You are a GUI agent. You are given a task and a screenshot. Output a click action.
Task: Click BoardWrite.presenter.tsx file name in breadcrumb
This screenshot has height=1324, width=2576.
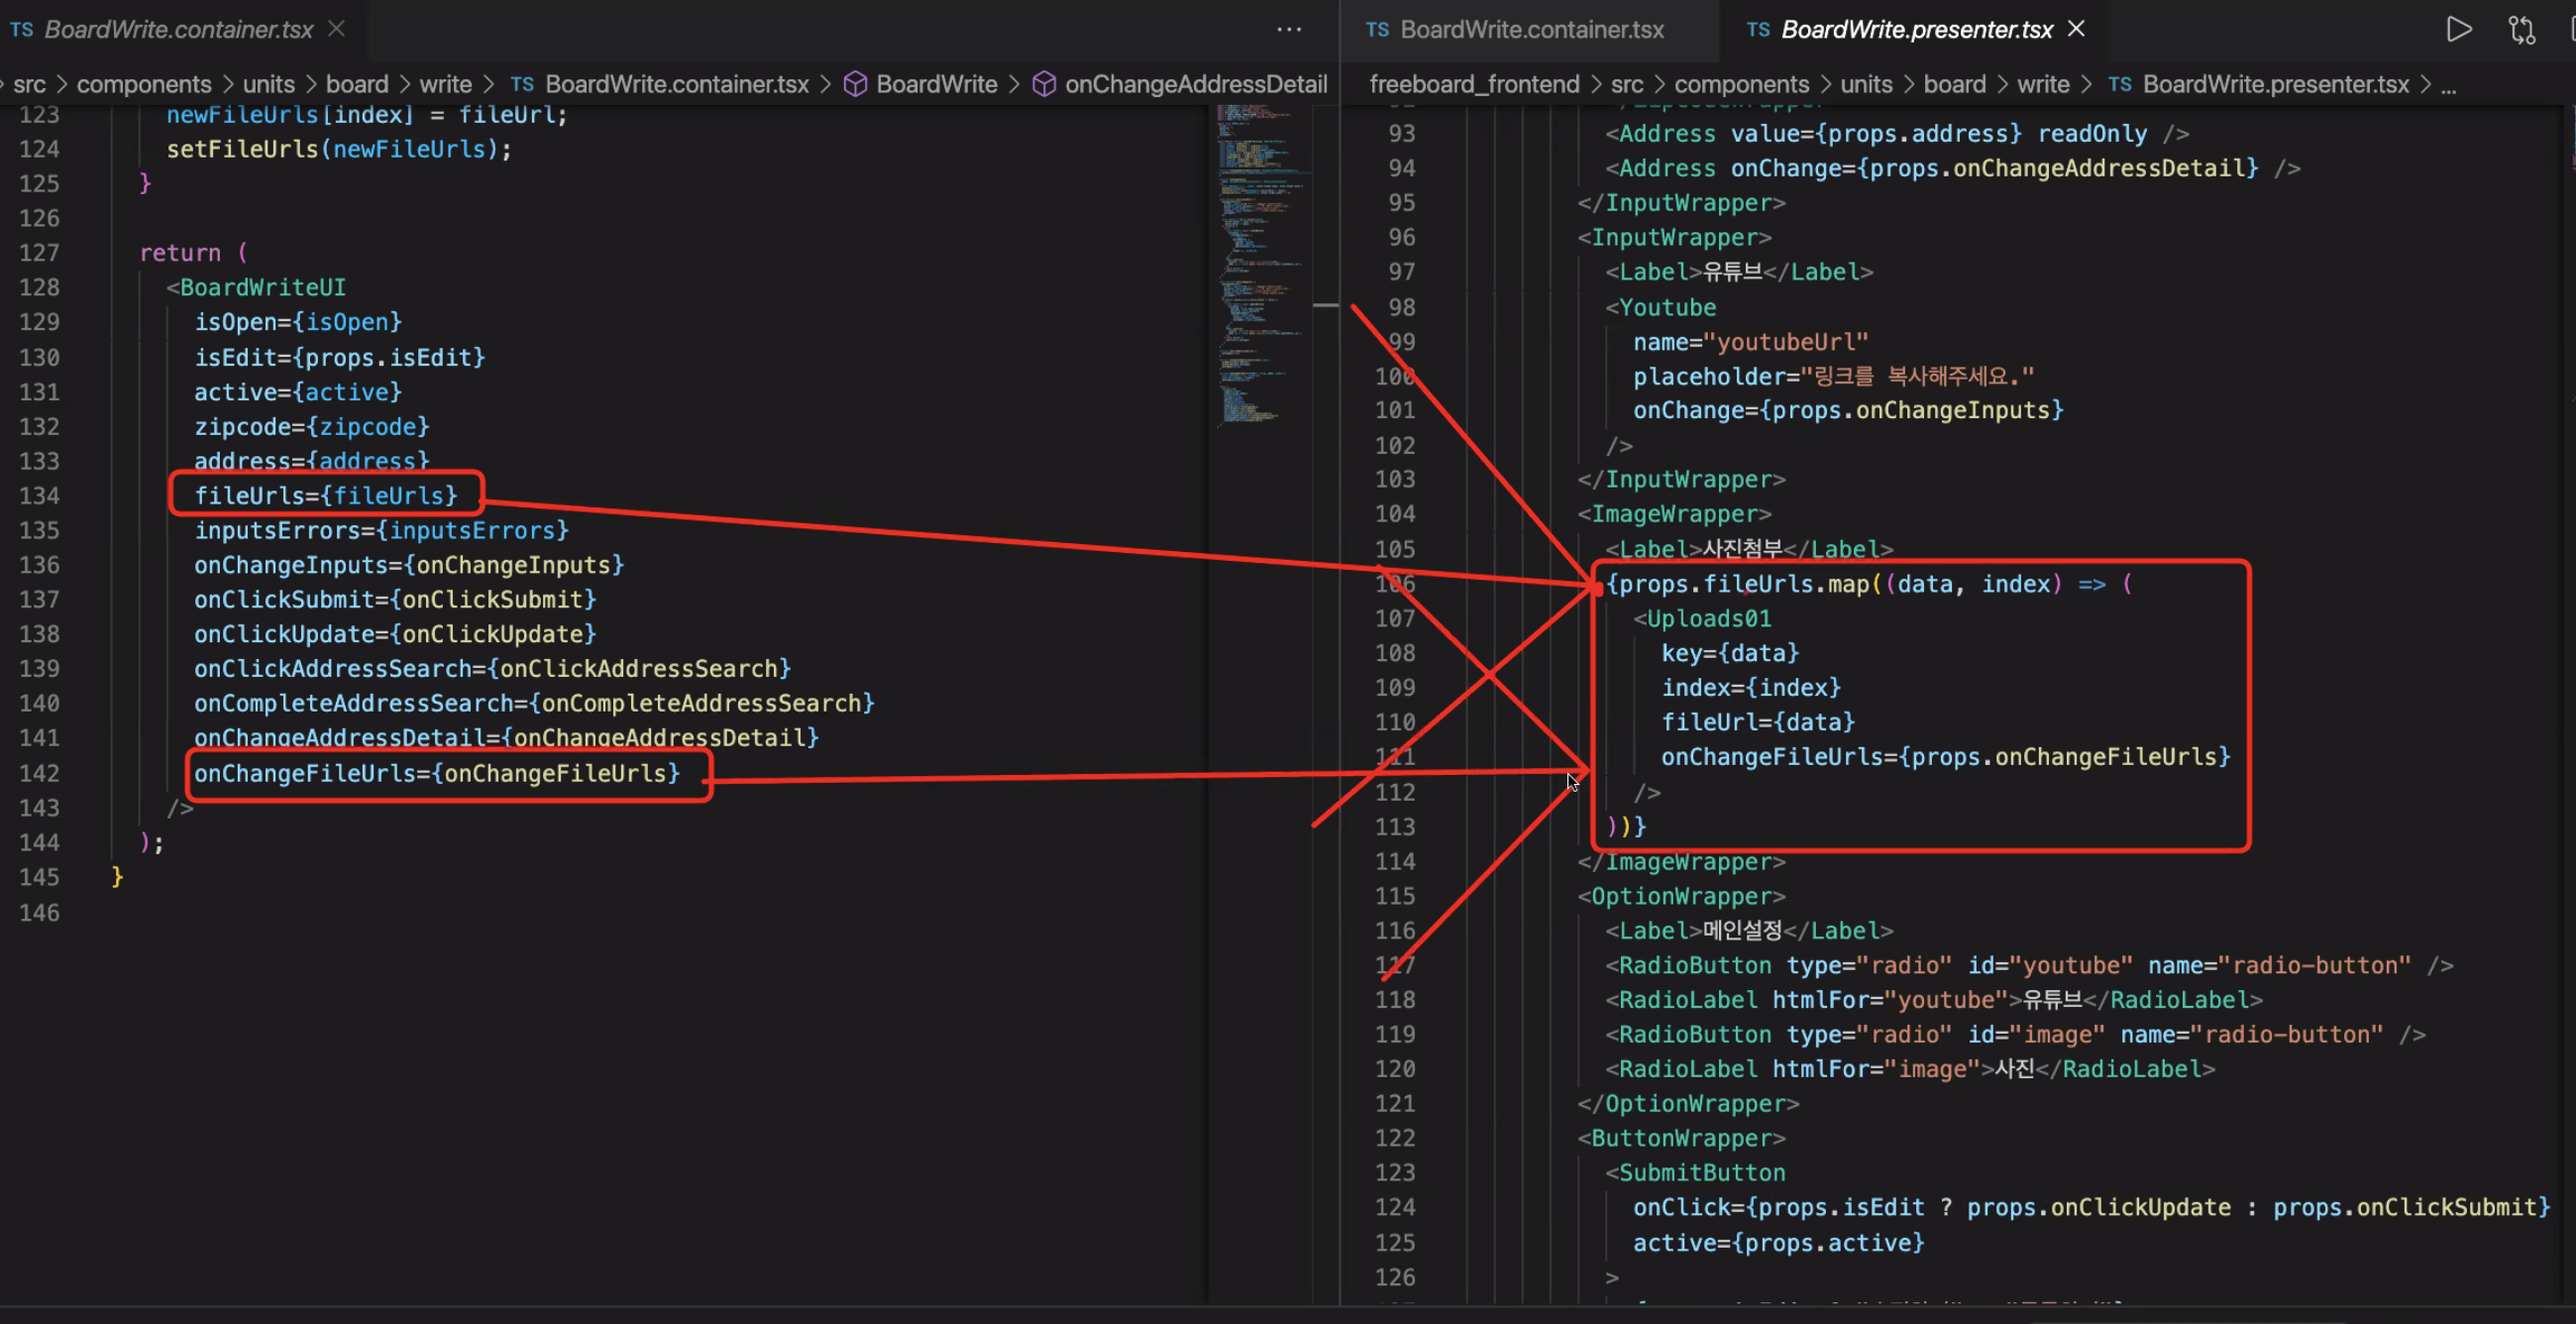coord(2275,84)
